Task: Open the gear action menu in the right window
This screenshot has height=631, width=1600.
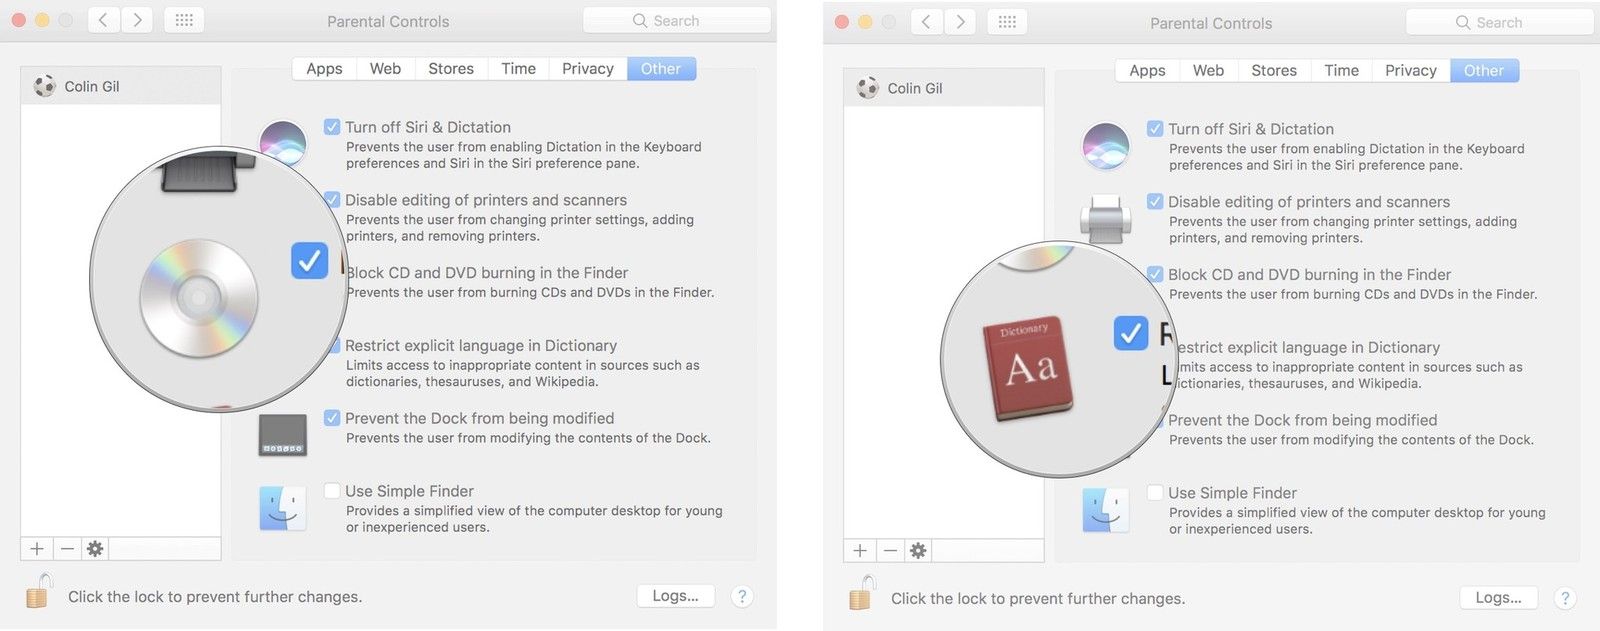Action: pos(918,551)
